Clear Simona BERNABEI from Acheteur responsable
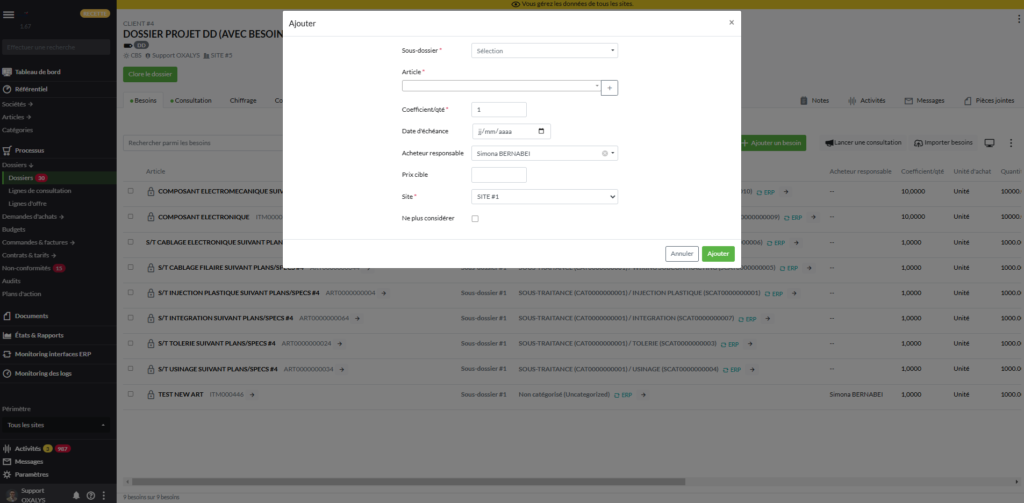The height and width of the screenshot is (503, 1024). coord(604,153)
